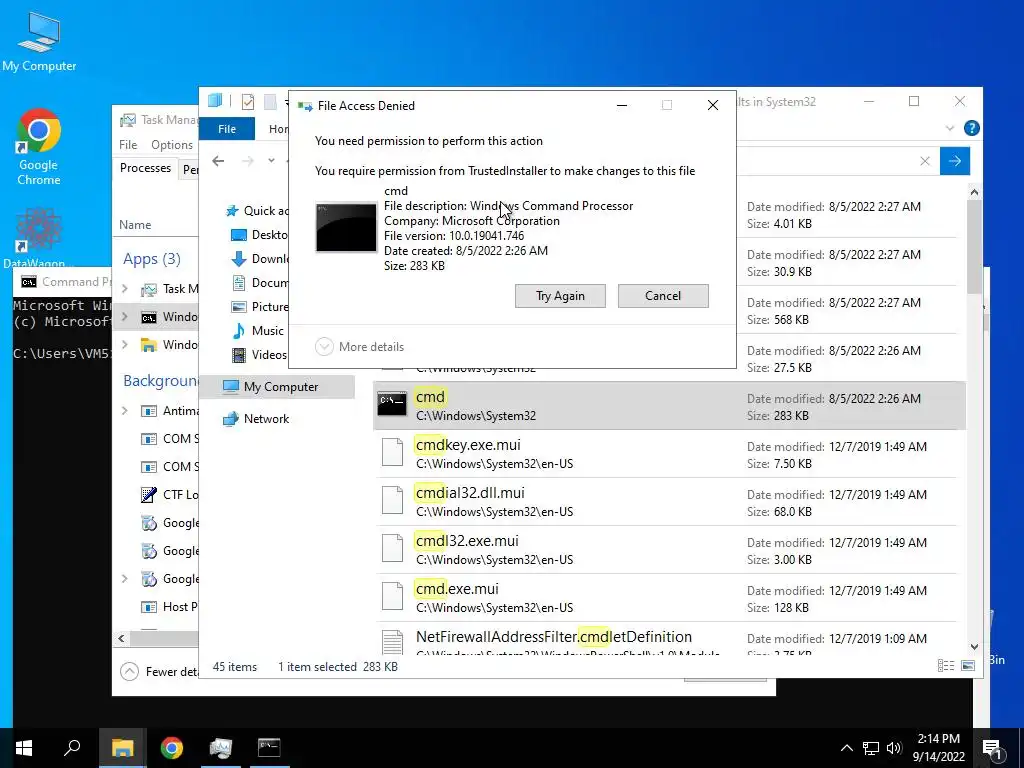This screenshot has height=768, width=1024.
Task: Click the blue search arrow button
Action: (955, 161)
